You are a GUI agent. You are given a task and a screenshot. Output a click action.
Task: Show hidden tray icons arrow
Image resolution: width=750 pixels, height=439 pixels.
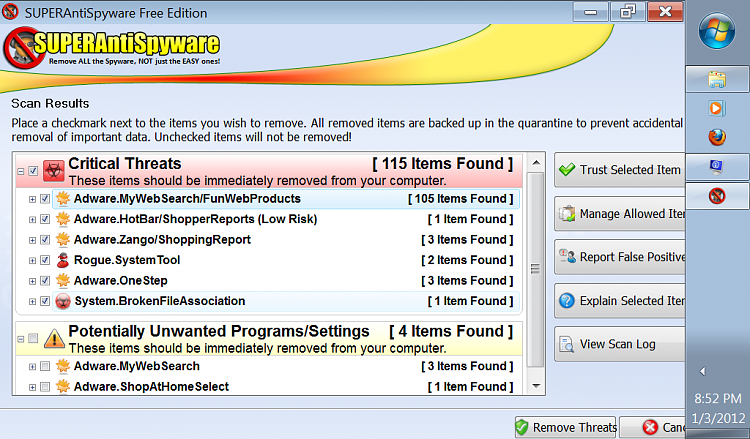tap(703, 371)
